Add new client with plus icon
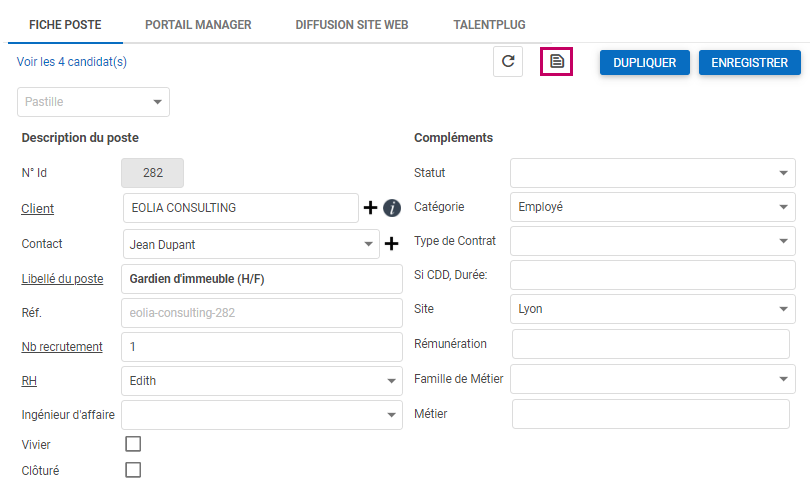 (x=370, y=208)
